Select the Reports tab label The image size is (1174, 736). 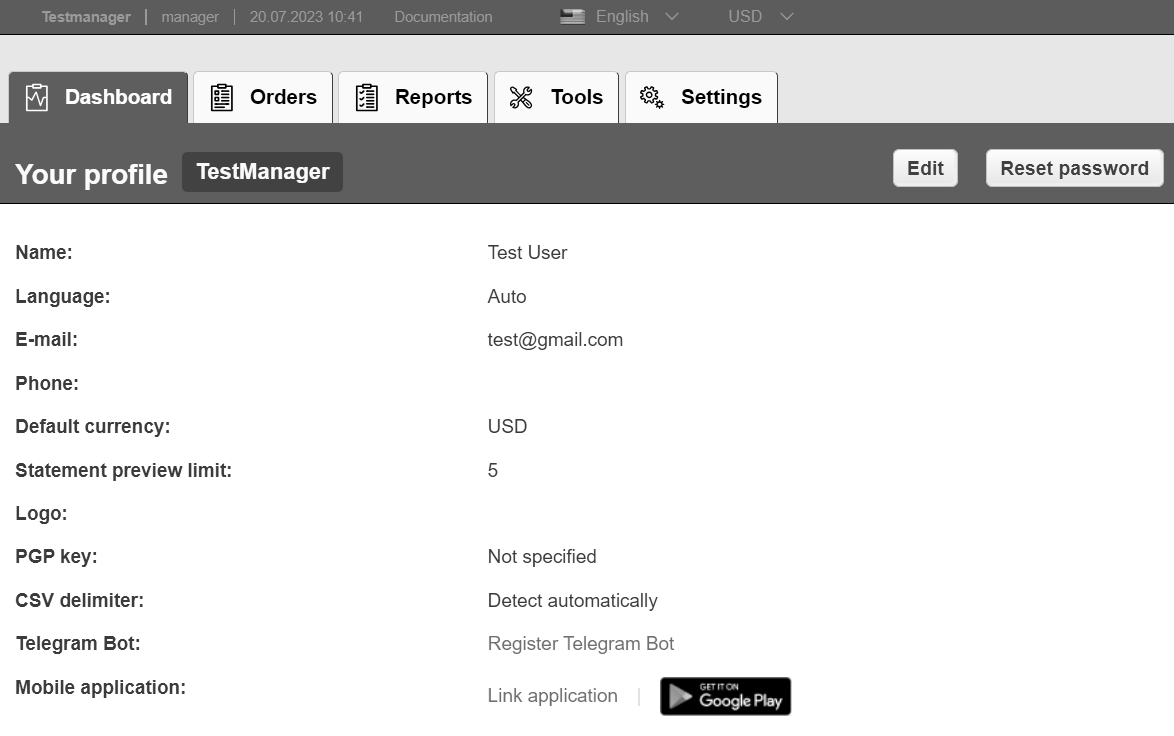tap(433, 97)
